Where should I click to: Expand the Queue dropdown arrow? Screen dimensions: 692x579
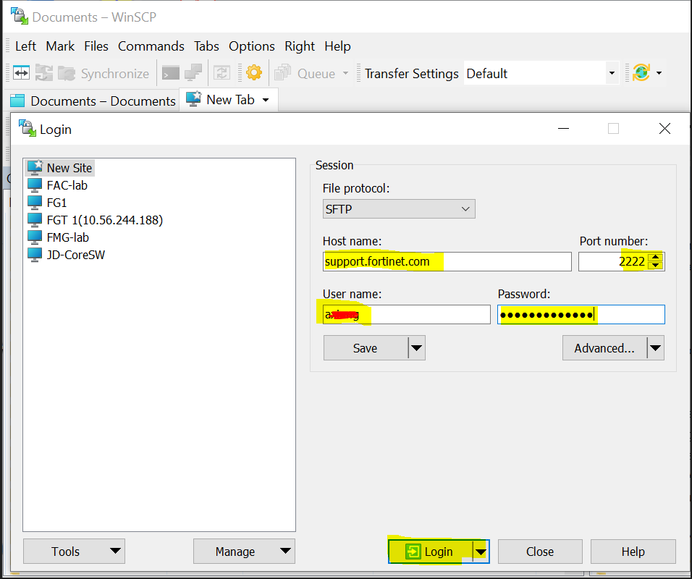[x=346, y=73]
